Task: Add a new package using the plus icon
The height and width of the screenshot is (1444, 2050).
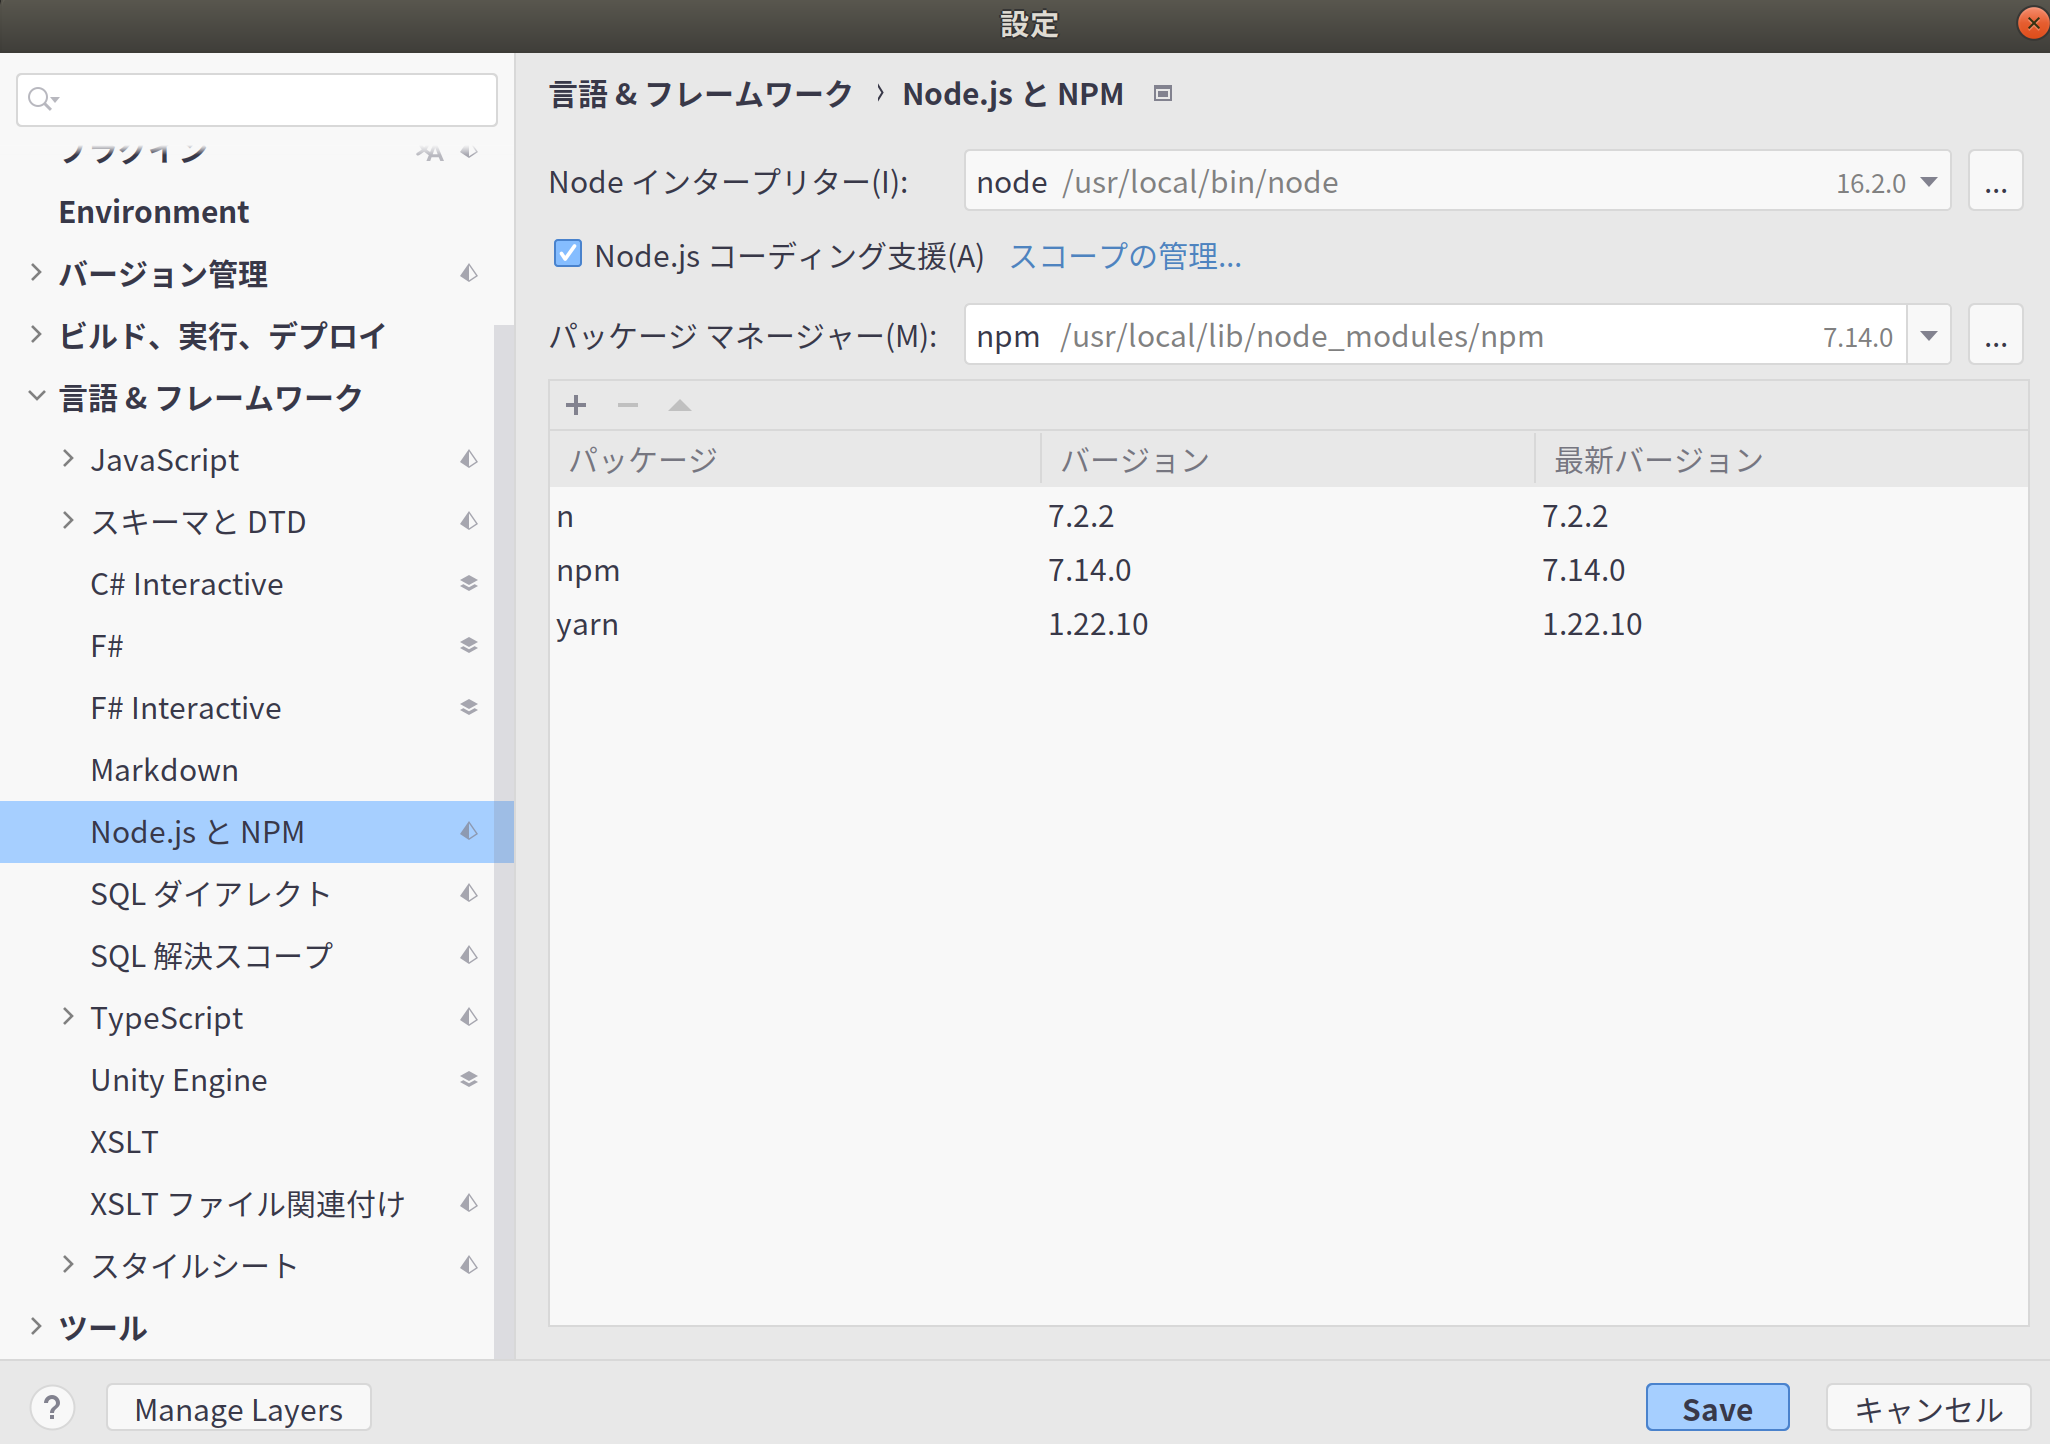Action: coord(575,405)
